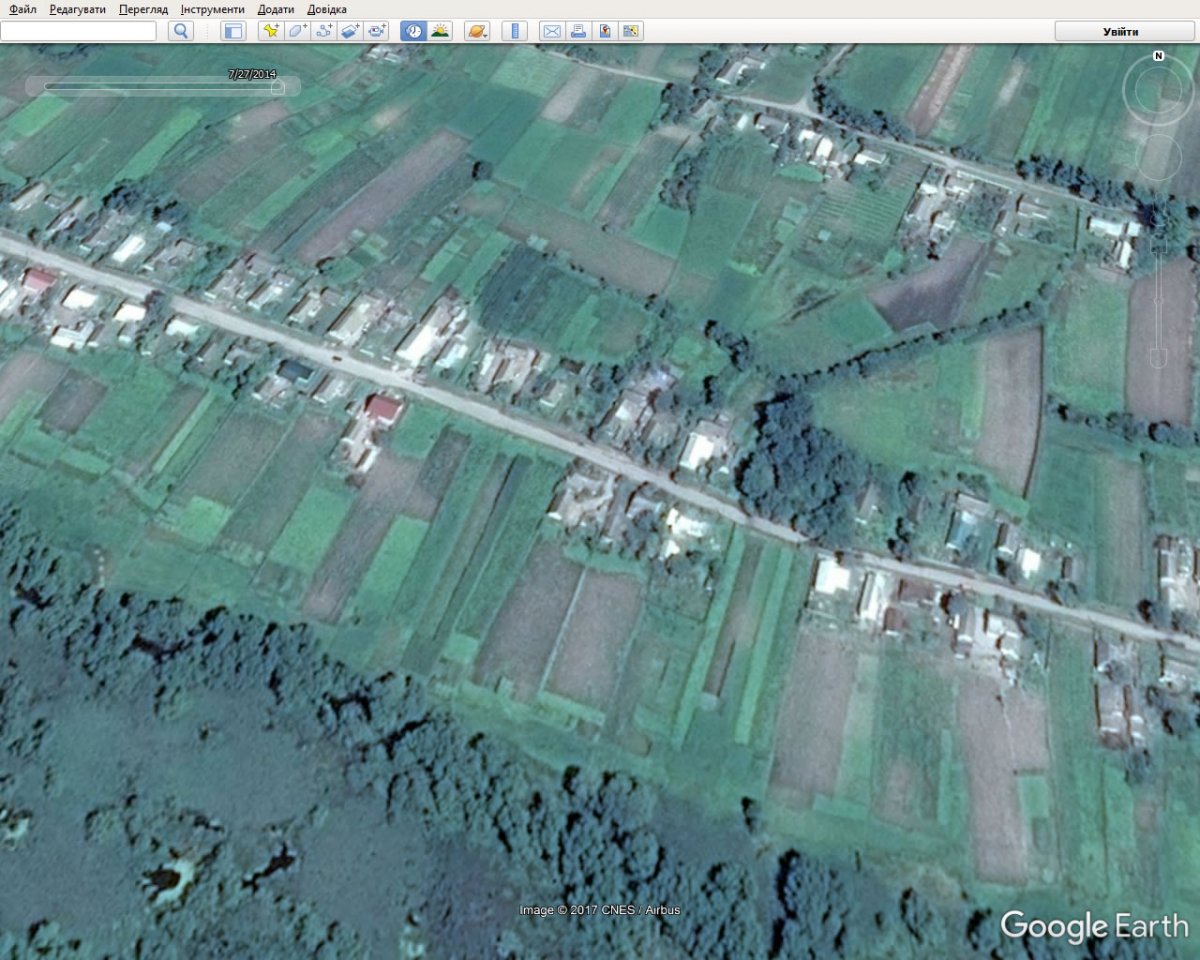
Task: Toggle the historical imagery clock button
Action: coord(413,31)
